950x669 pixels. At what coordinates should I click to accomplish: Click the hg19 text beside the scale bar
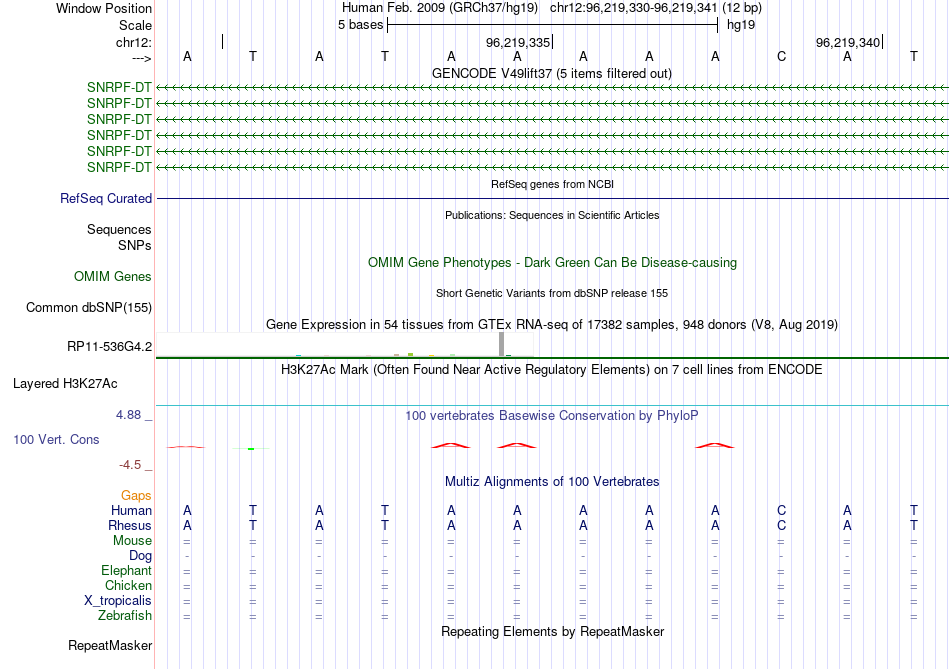coord(741,25)
